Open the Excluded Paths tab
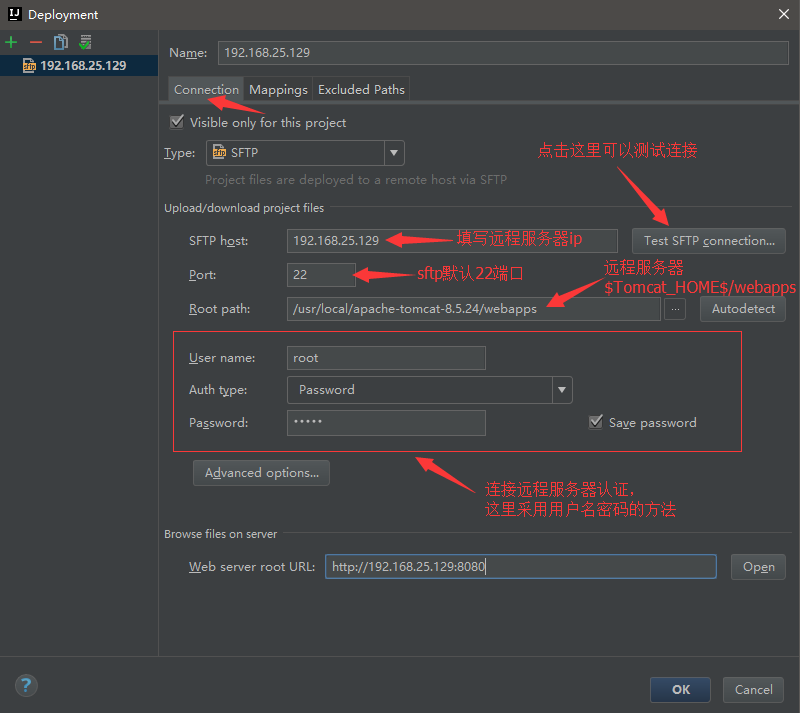The image size is (800, 713). point(361,89)
